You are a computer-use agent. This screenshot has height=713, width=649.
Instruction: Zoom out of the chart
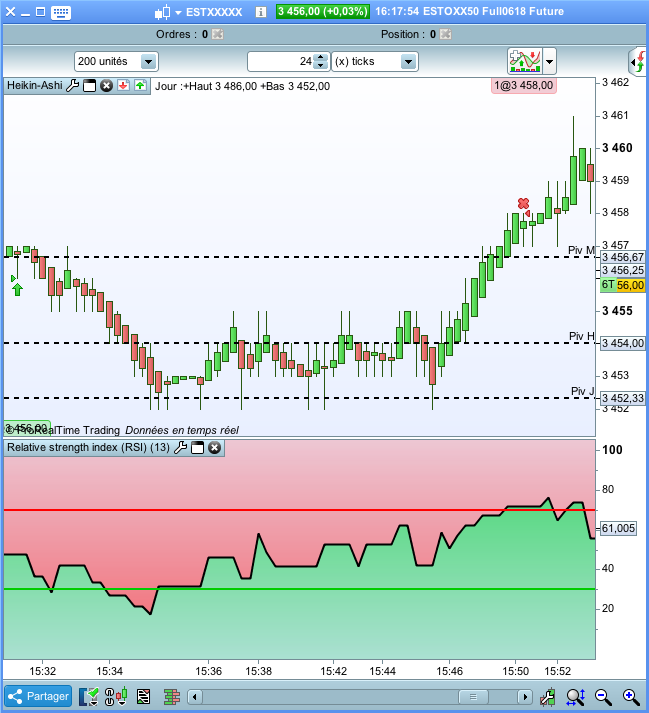click(604, 697)
